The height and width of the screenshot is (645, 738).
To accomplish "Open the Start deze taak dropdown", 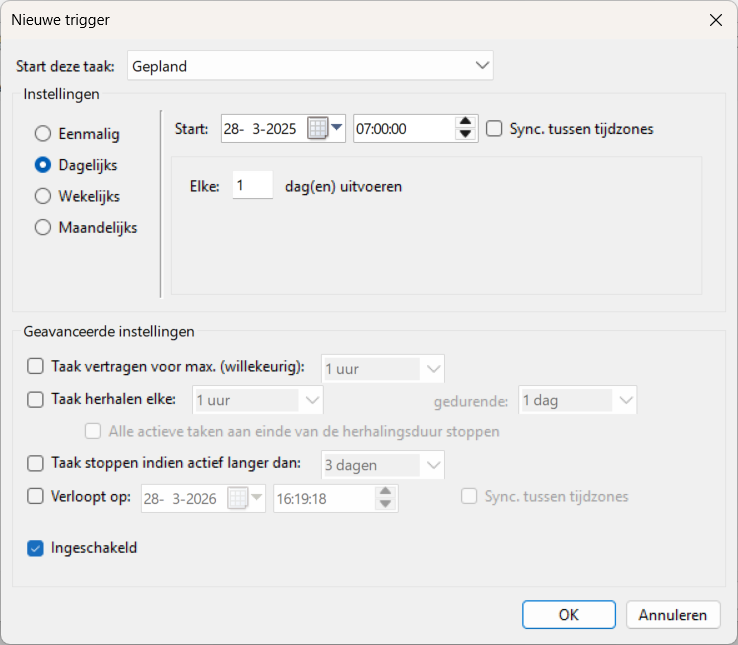I will click(310, 67).
